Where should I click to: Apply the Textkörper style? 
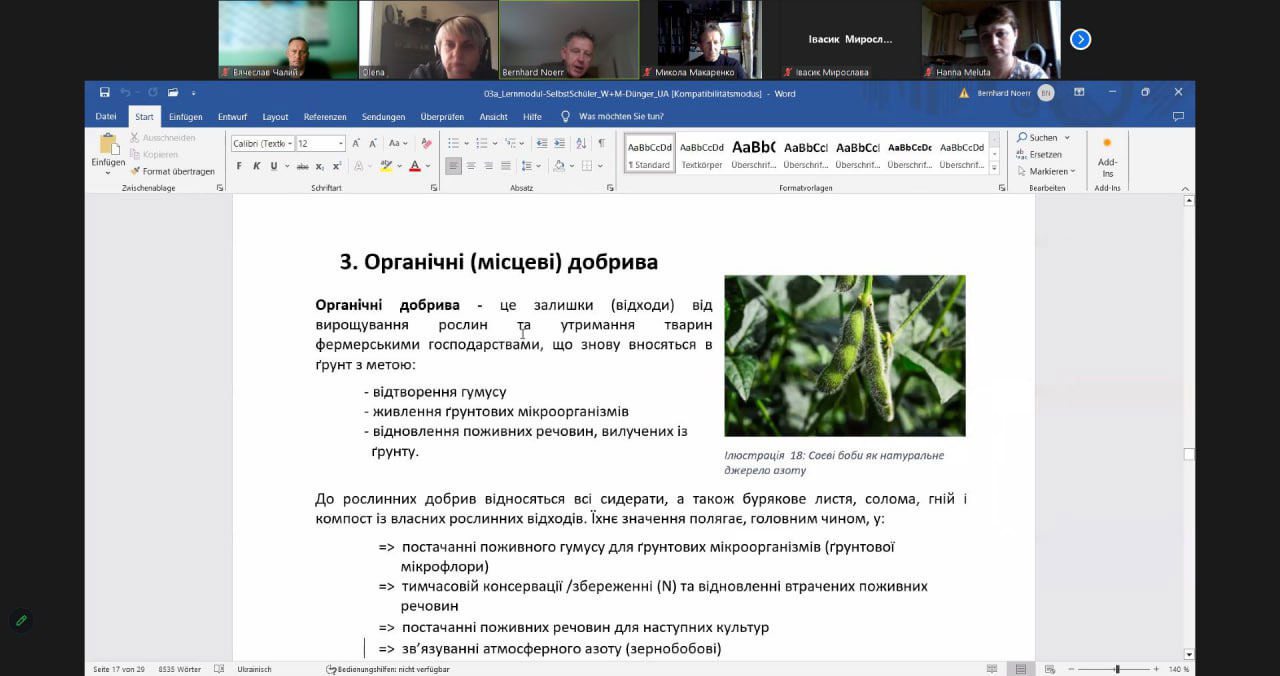tap(702, 153)
